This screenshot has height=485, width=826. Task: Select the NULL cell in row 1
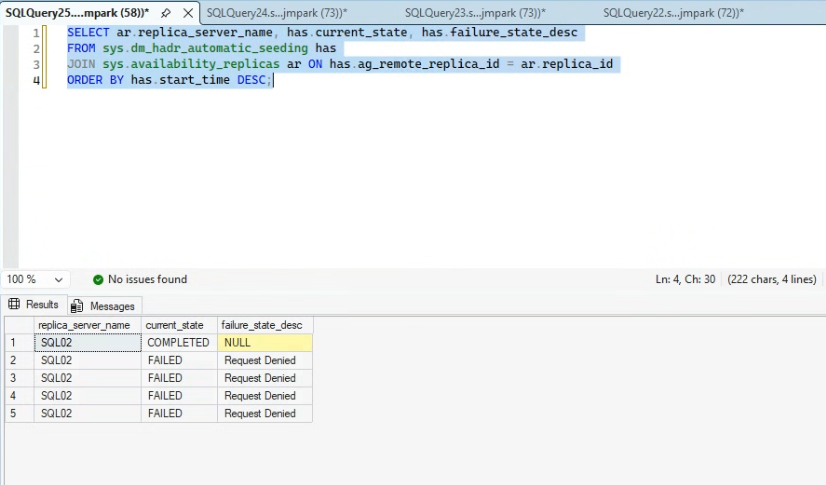click(265, 343)
